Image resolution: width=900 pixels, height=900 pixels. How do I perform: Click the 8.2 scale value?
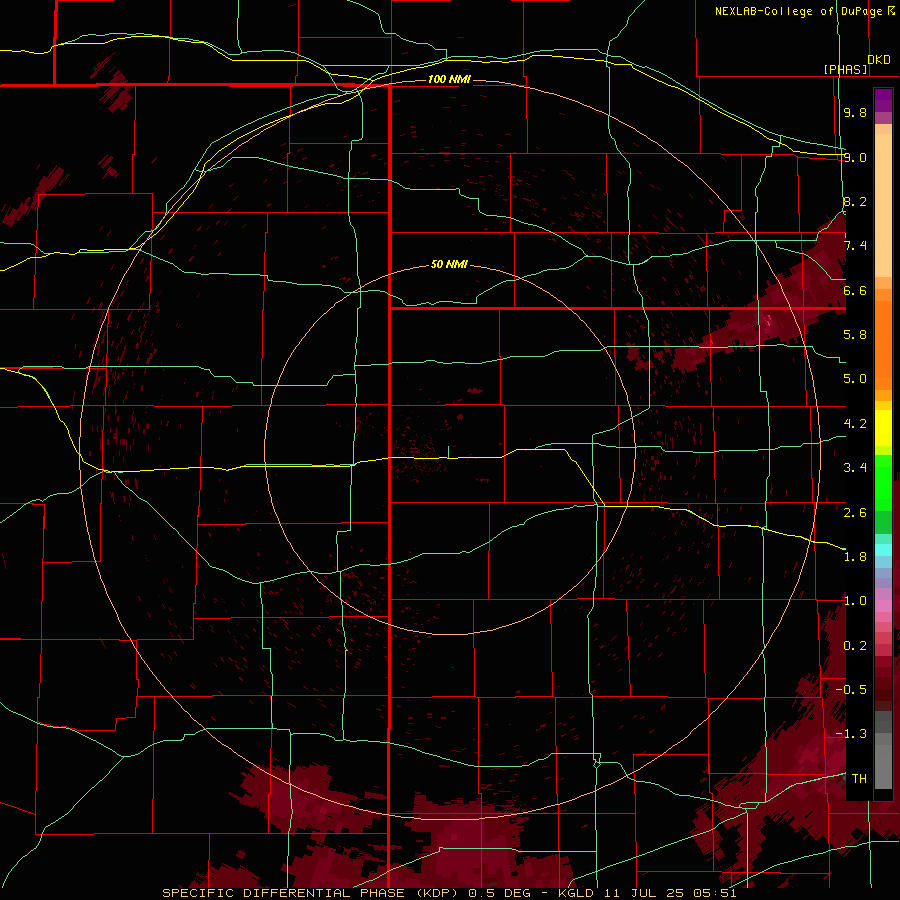[x=855, y=201]
